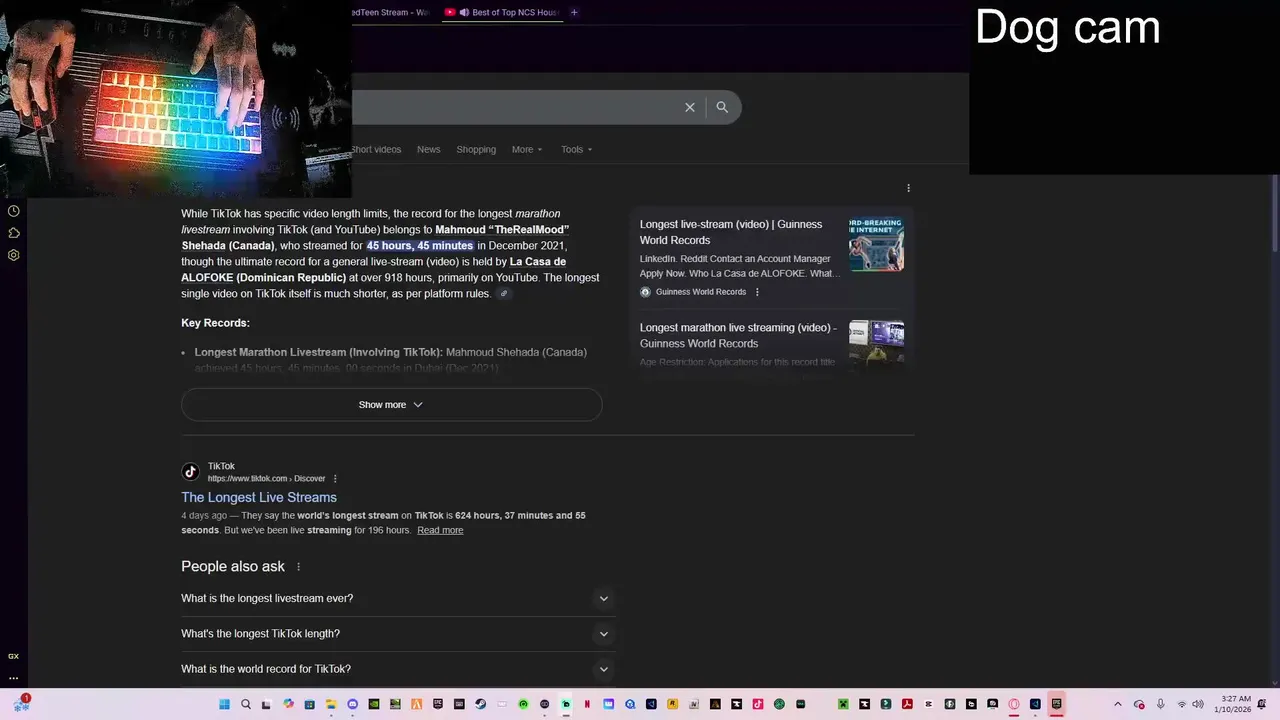Click the microphone tray icon
1280x720 pixels.
point(1160,704)
